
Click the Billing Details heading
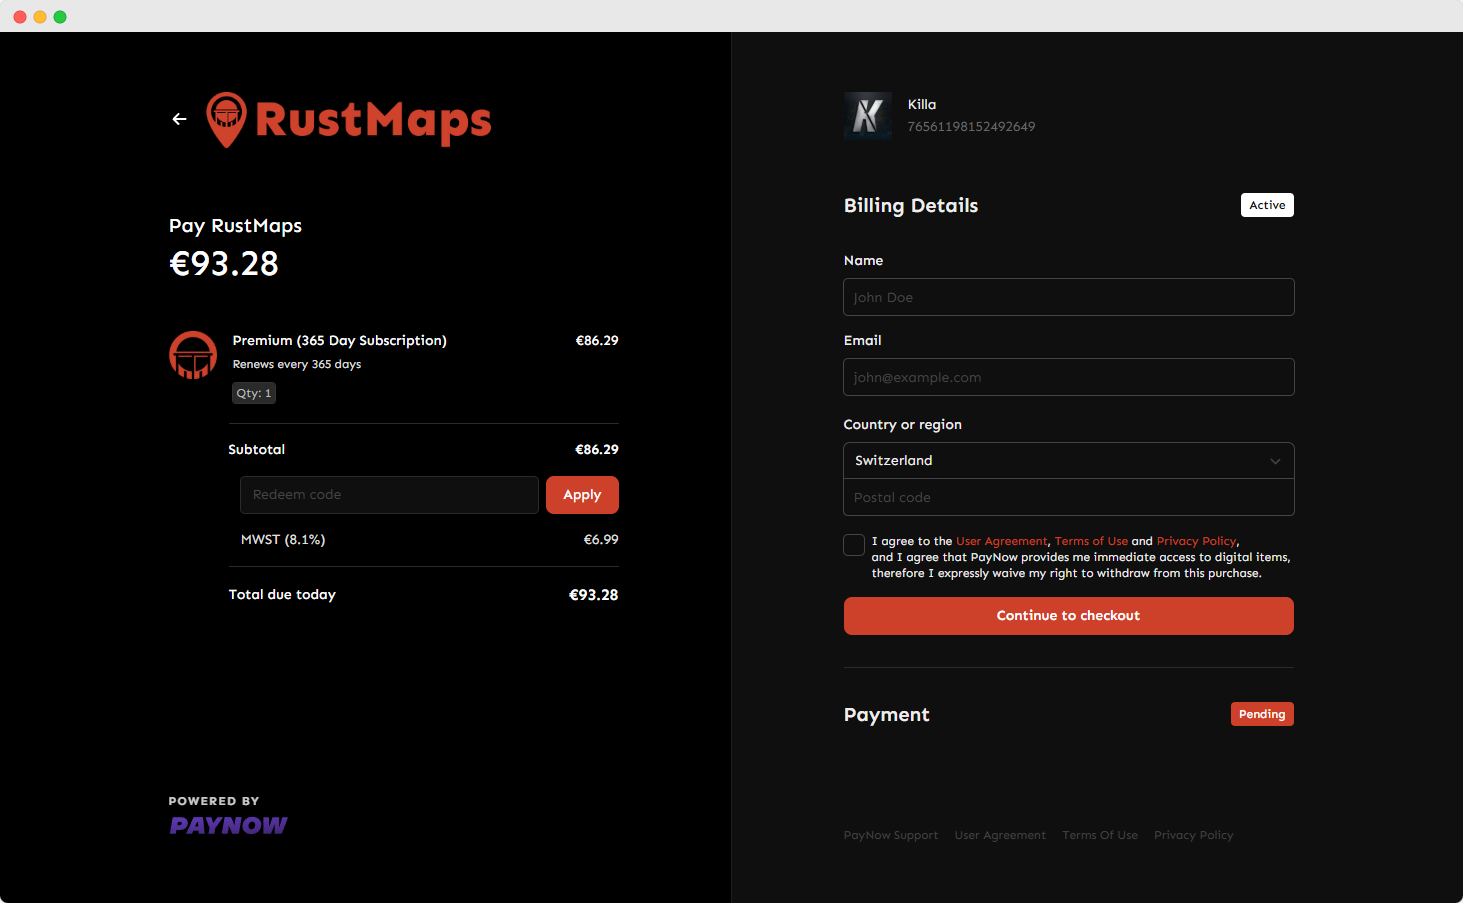[911, 205]
